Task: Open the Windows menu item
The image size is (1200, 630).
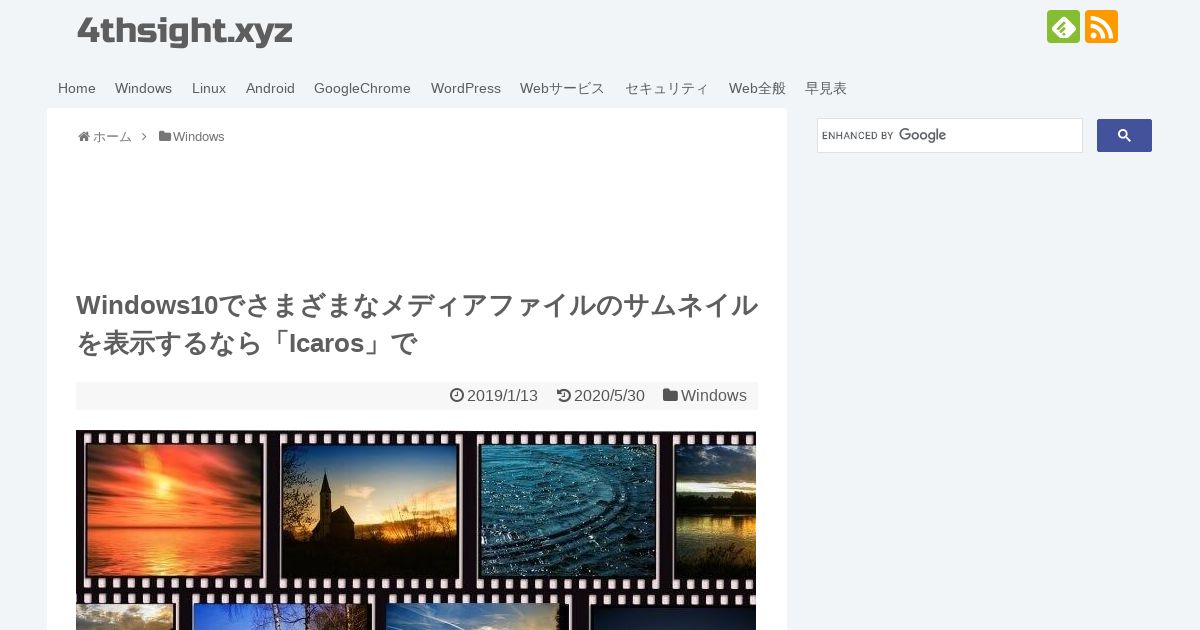Action: coord(143,88)
